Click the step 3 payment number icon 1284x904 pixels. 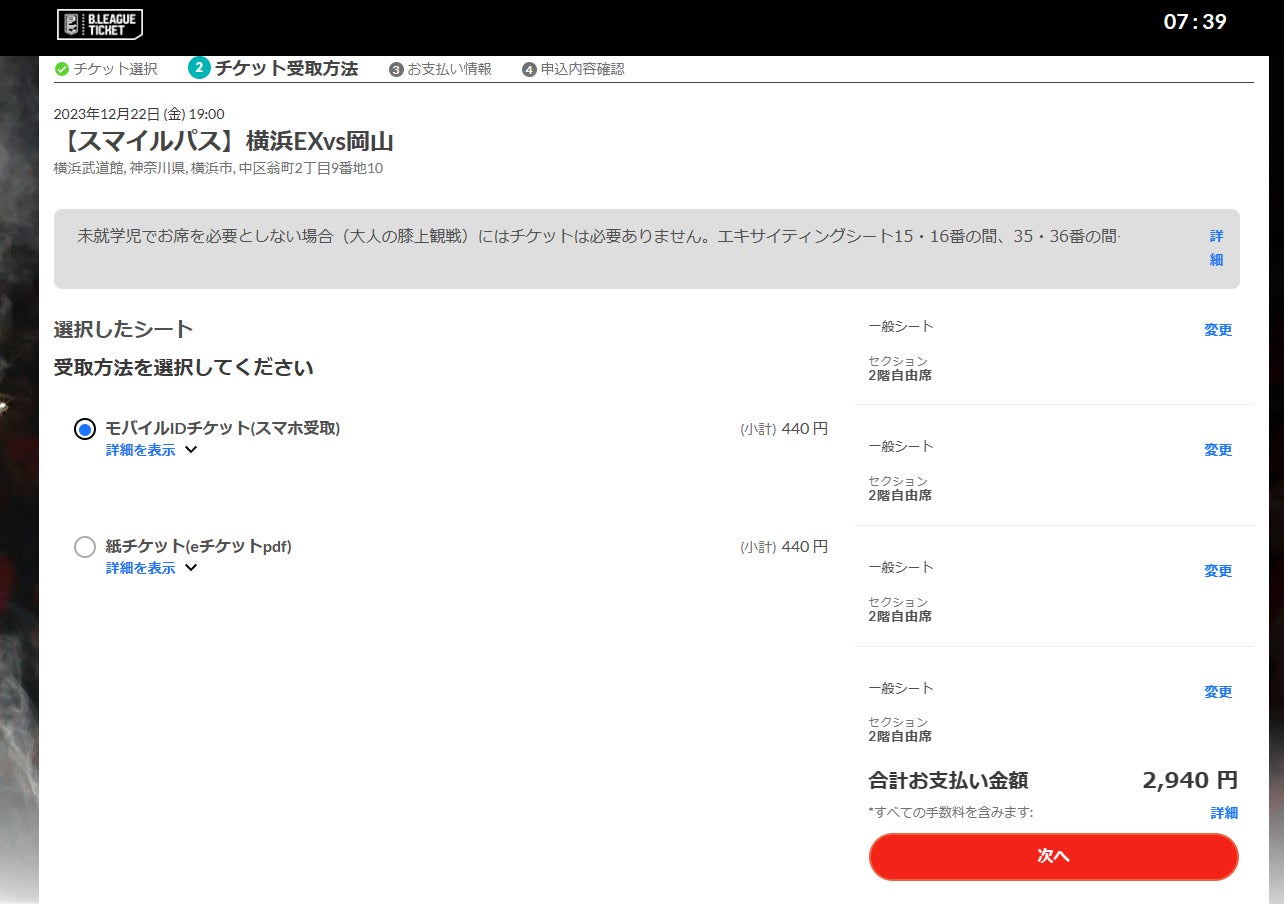point(396,69)
